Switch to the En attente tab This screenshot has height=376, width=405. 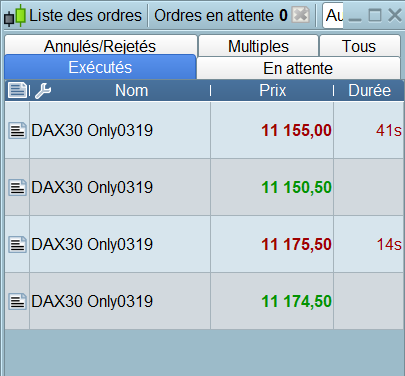point(298,68)
